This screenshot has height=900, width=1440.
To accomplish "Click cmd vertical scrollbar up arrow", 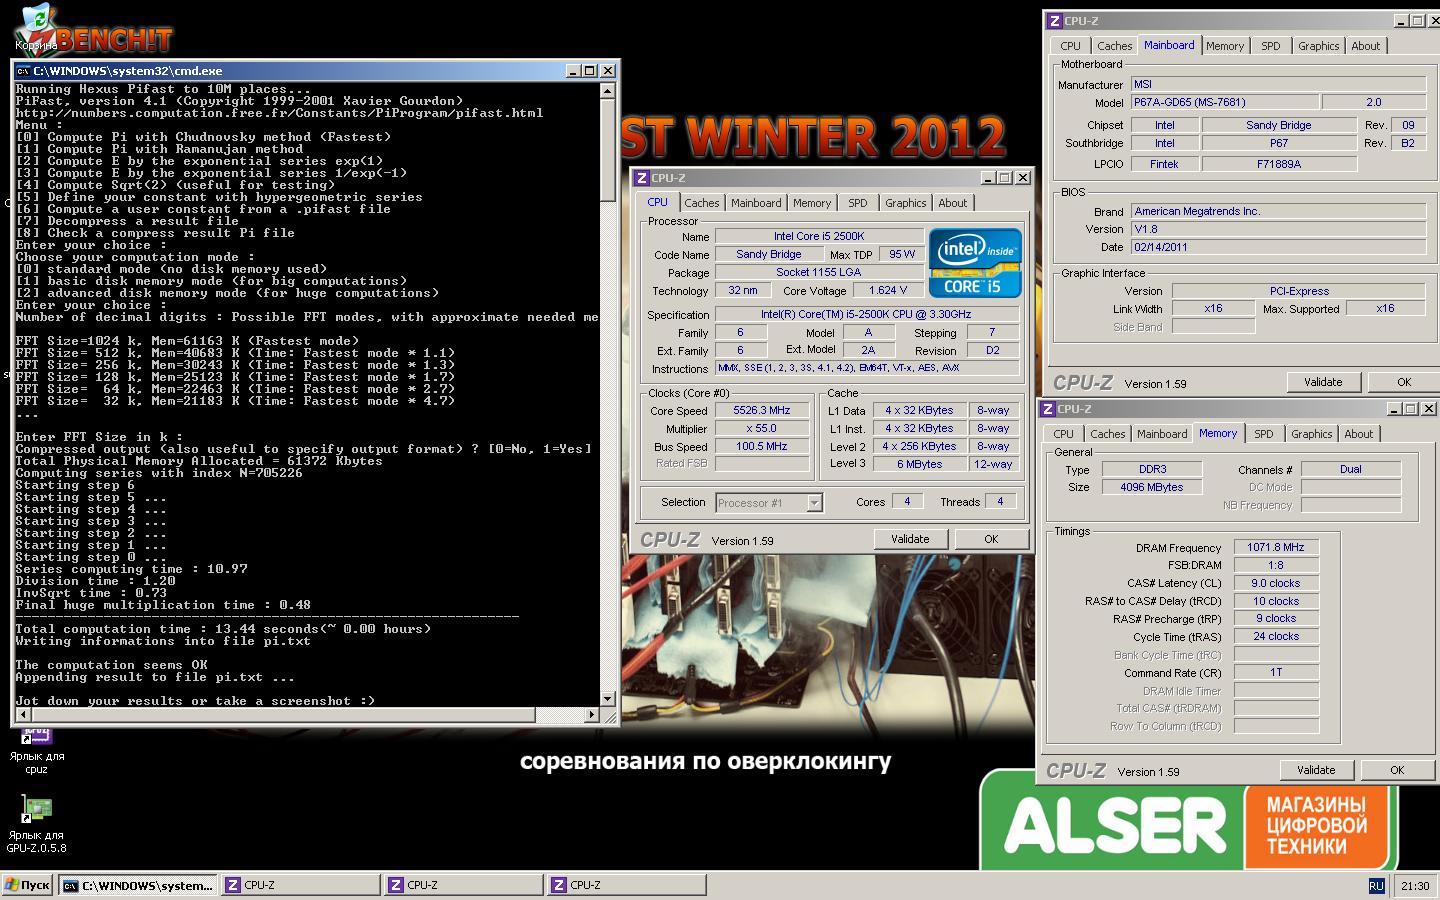I will (x=608, y=90).
